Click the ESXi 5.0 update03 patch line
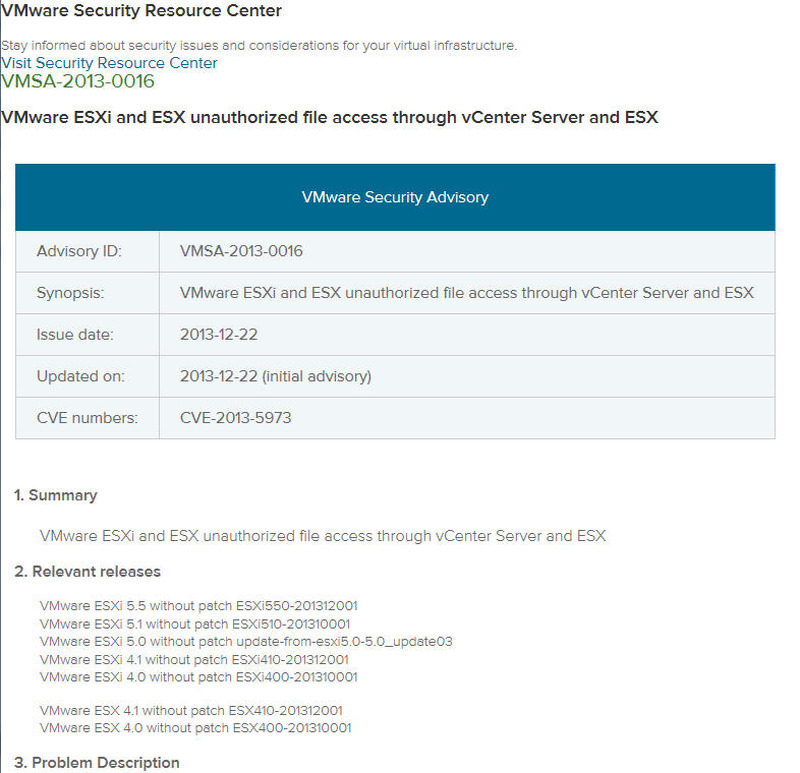The height and width of the screenshot is (773, 800). [246, 641]
